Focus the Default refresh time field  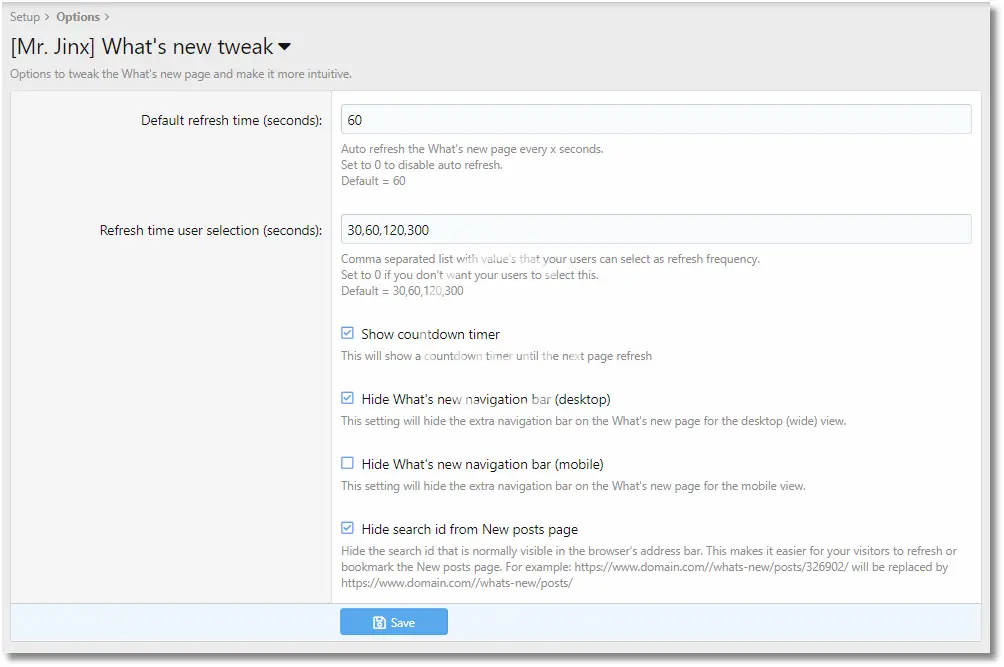tap(656, 120)
